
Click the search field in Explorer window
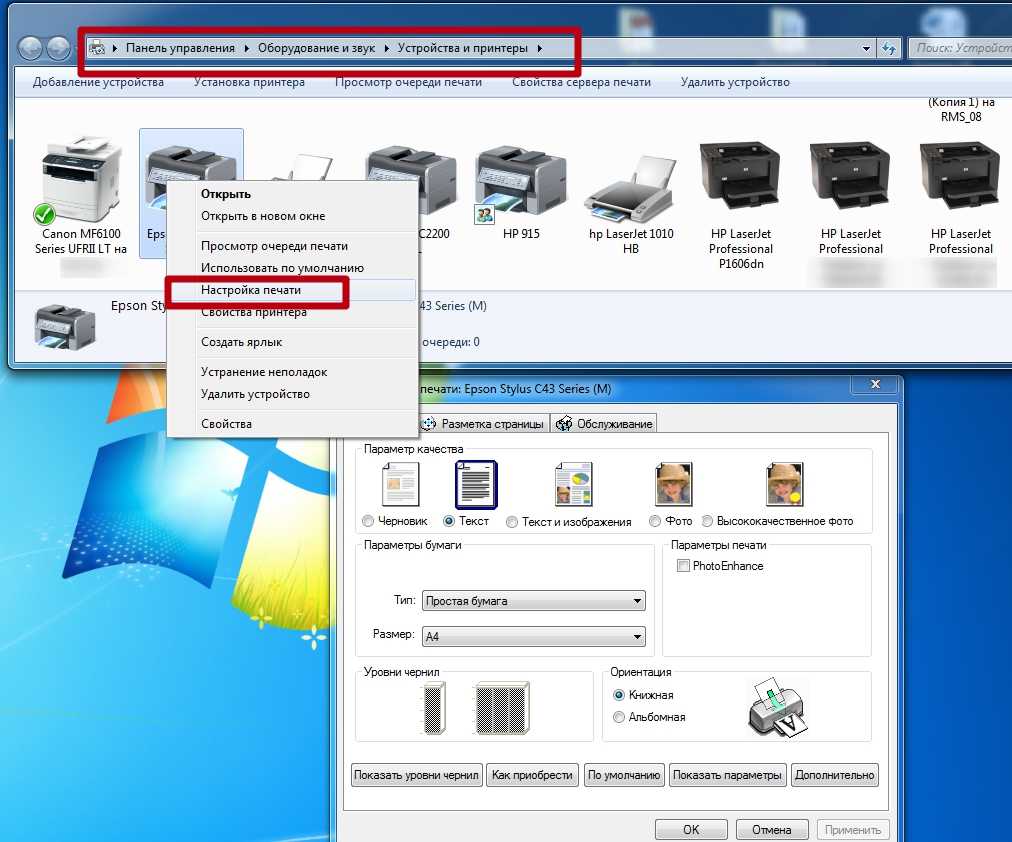pyautogui.click(x=960, y=48)
